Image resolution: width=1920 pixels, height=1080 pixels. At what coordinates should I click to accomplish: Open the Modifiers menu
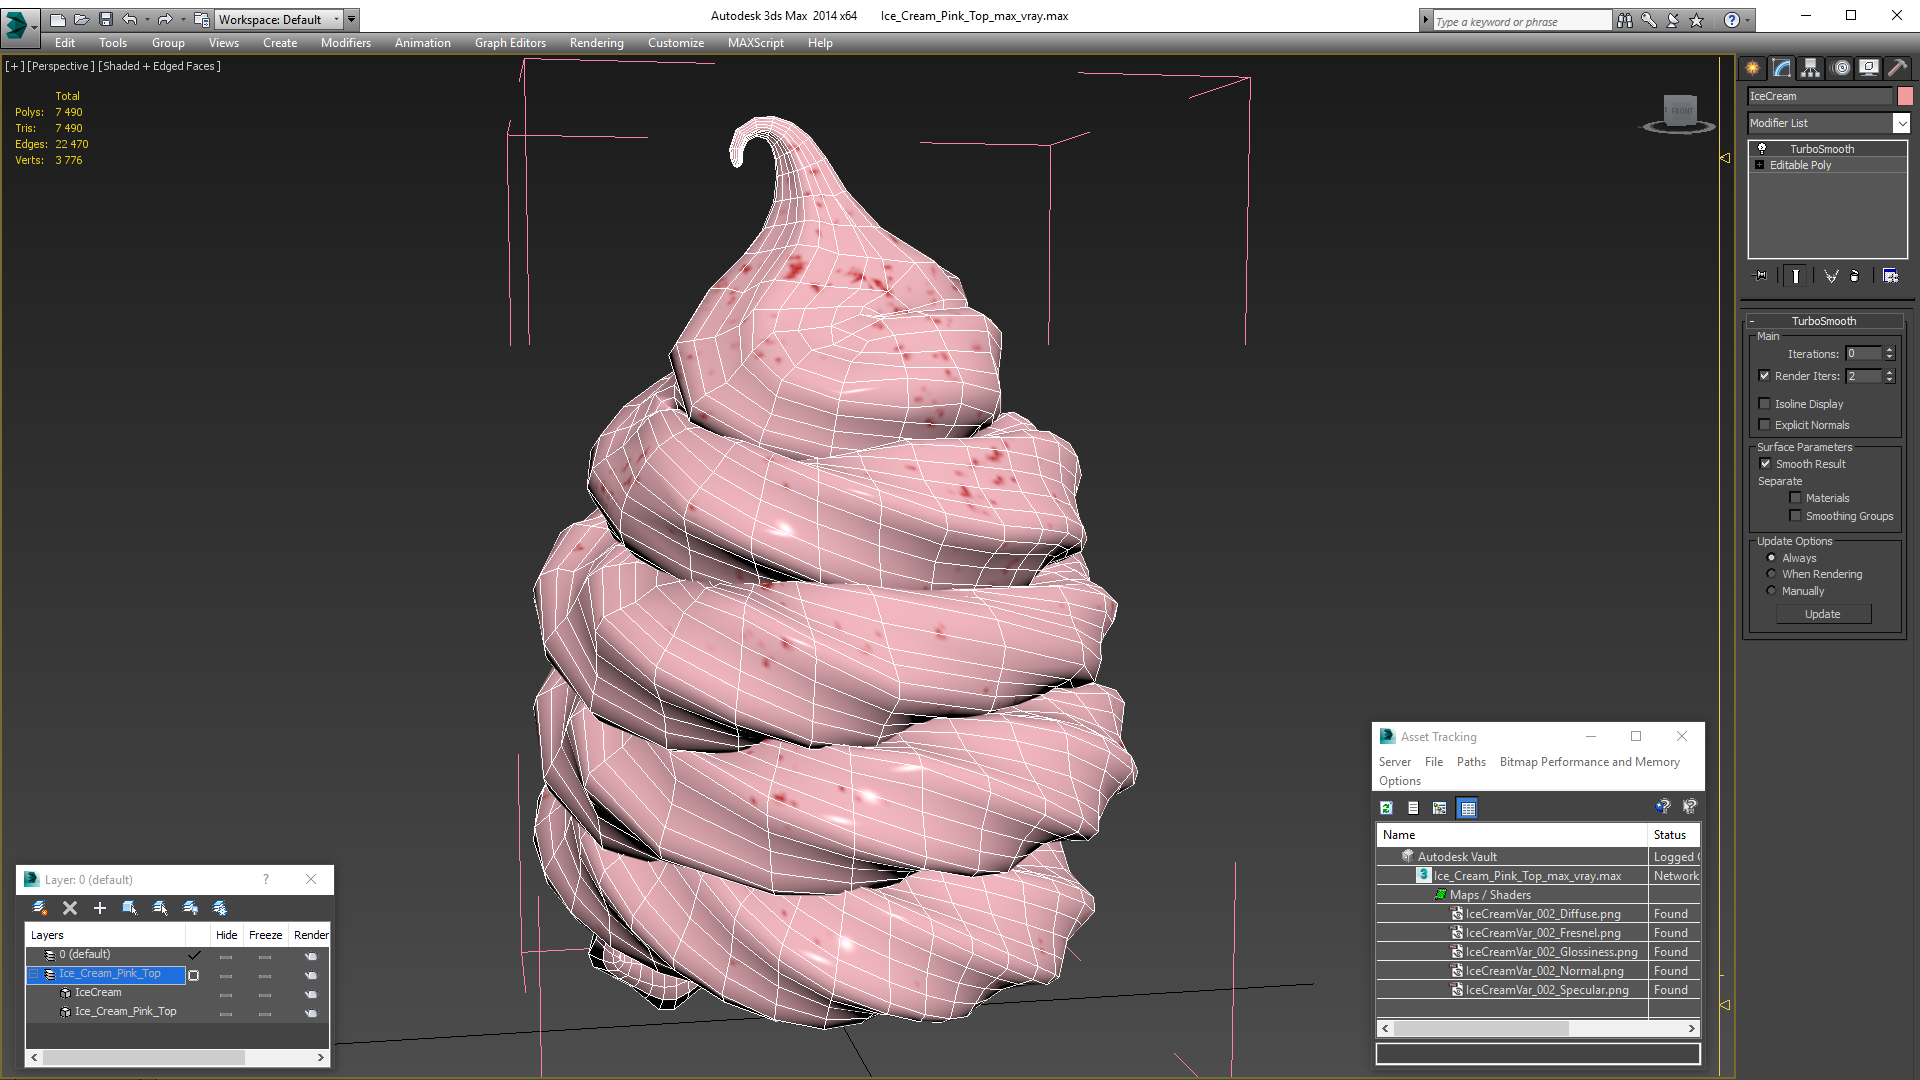pyautogui.click(x=345, y=43)
